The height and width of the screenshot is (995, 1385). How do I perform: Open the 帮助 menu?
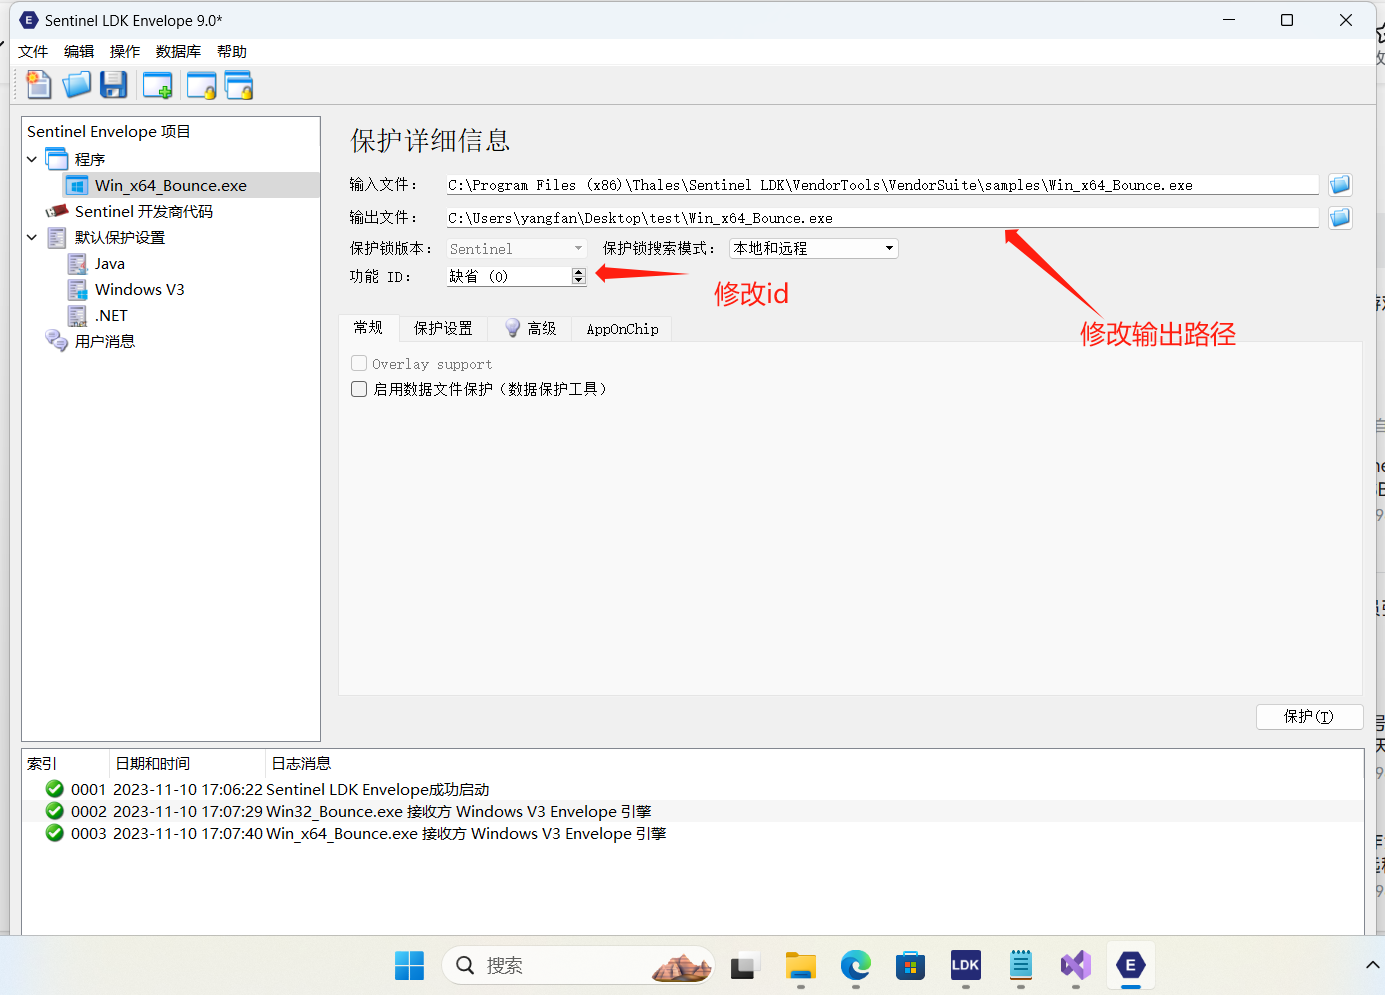pos(232,52)
